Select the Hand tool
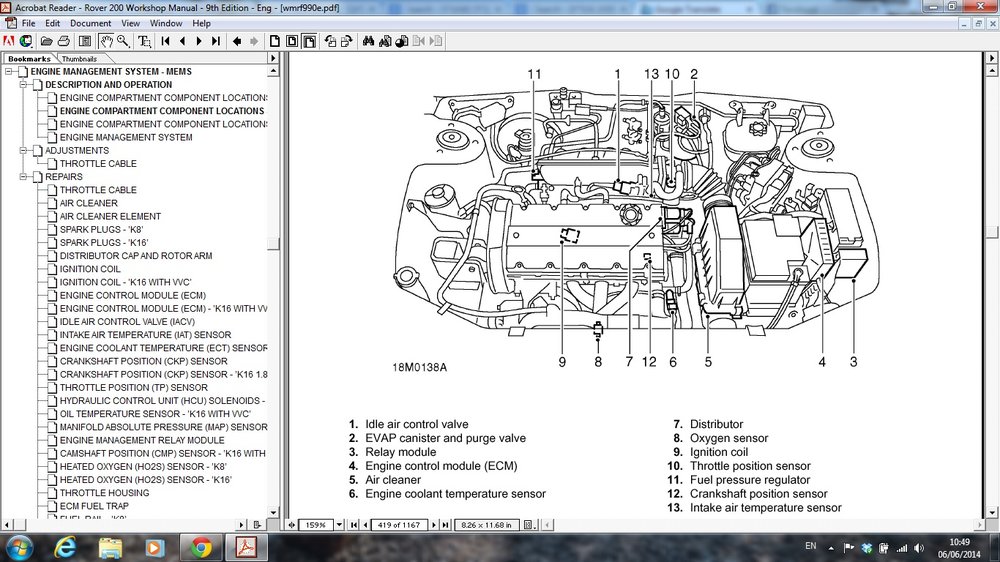The image size is (1000, 562). tap(106, 41)
